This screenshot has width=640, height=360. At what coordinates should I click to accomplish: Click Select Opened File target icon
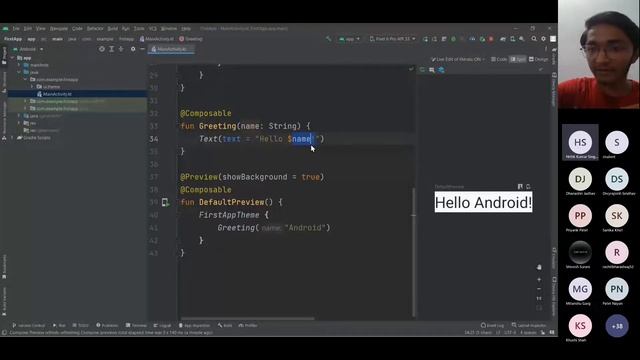click(102, 49)
